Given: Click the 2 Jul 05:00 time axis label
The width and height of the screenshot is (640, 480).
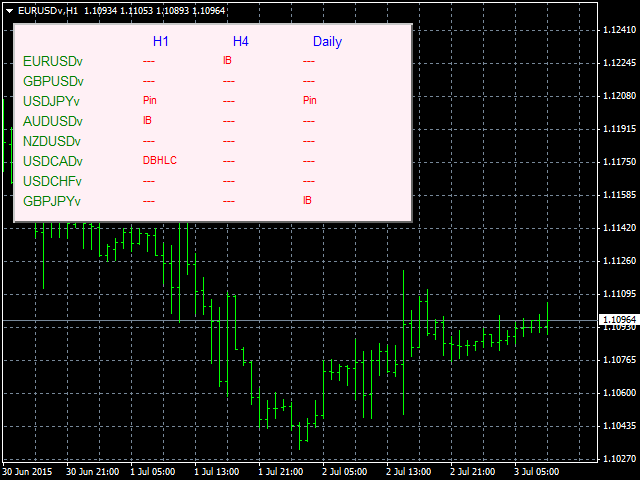Looking at the screenshot, I should [345, 472].
